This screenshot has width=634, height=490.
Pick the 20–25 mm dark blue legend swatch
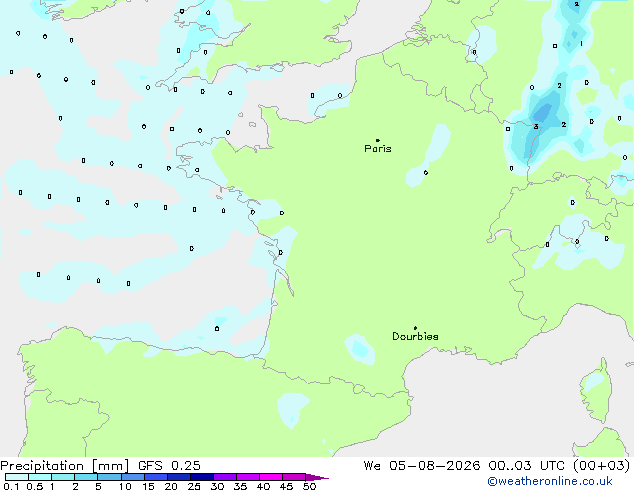(x=178, y=477)
